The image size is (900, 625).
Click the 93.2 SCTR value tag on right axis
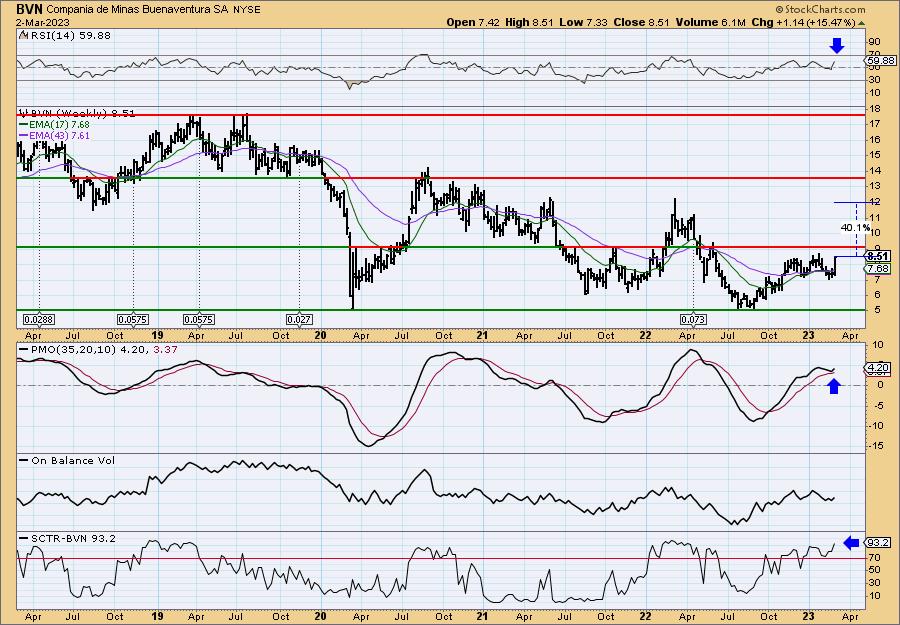point(879,542)
